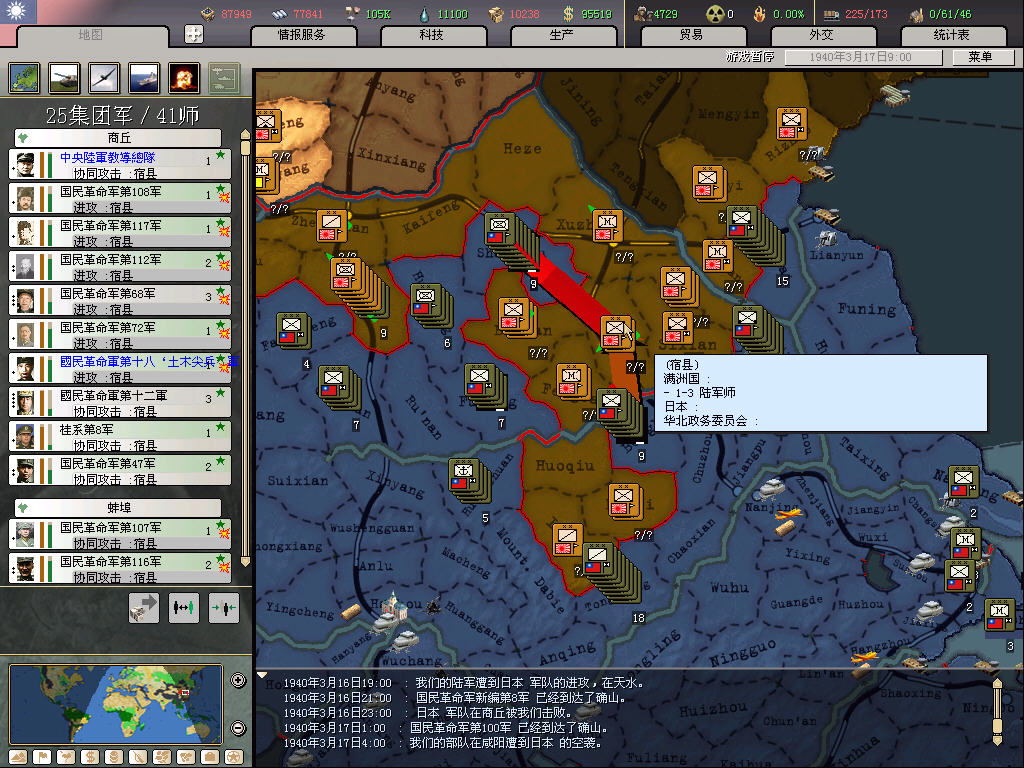Select 中央陸軍教導總隊 army row

coord(120,165)
